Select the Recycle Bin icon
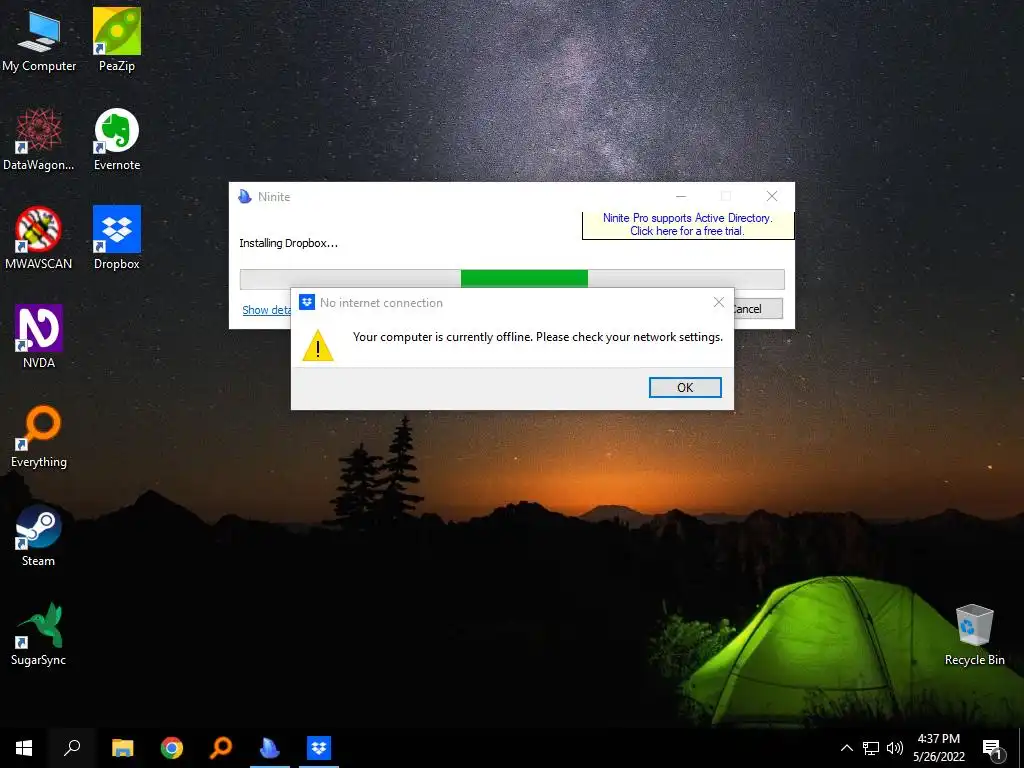The image size is (1024, 768). (974, 634)
